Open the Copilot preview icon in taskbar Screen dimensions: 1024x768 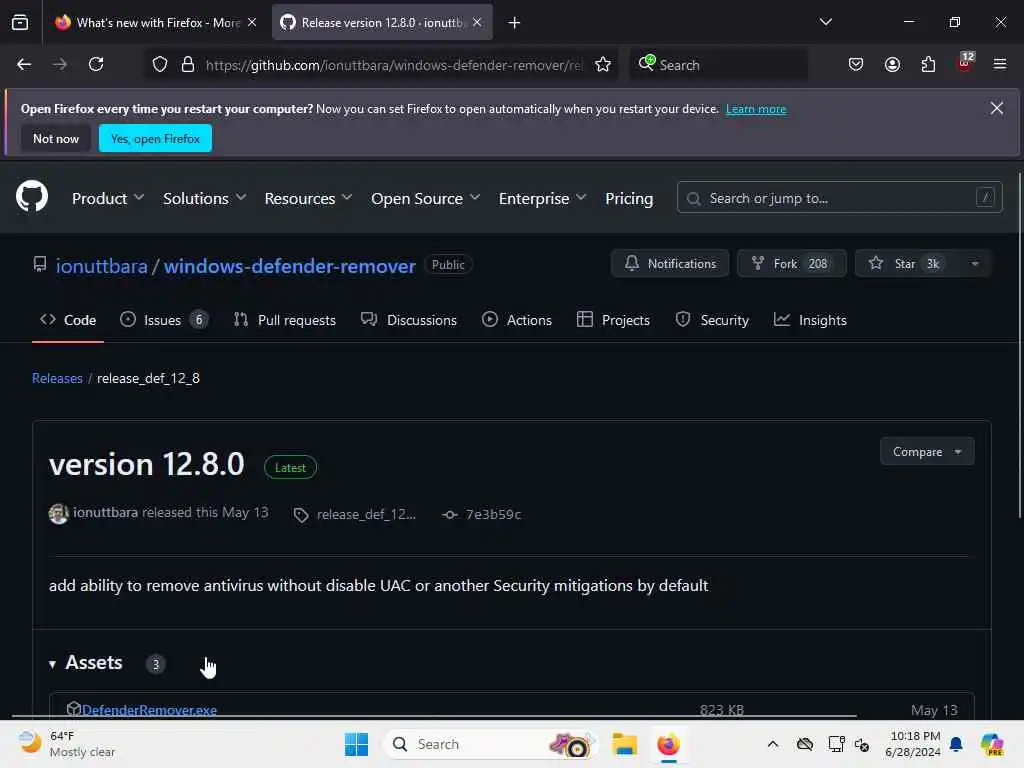click(992, 744)
